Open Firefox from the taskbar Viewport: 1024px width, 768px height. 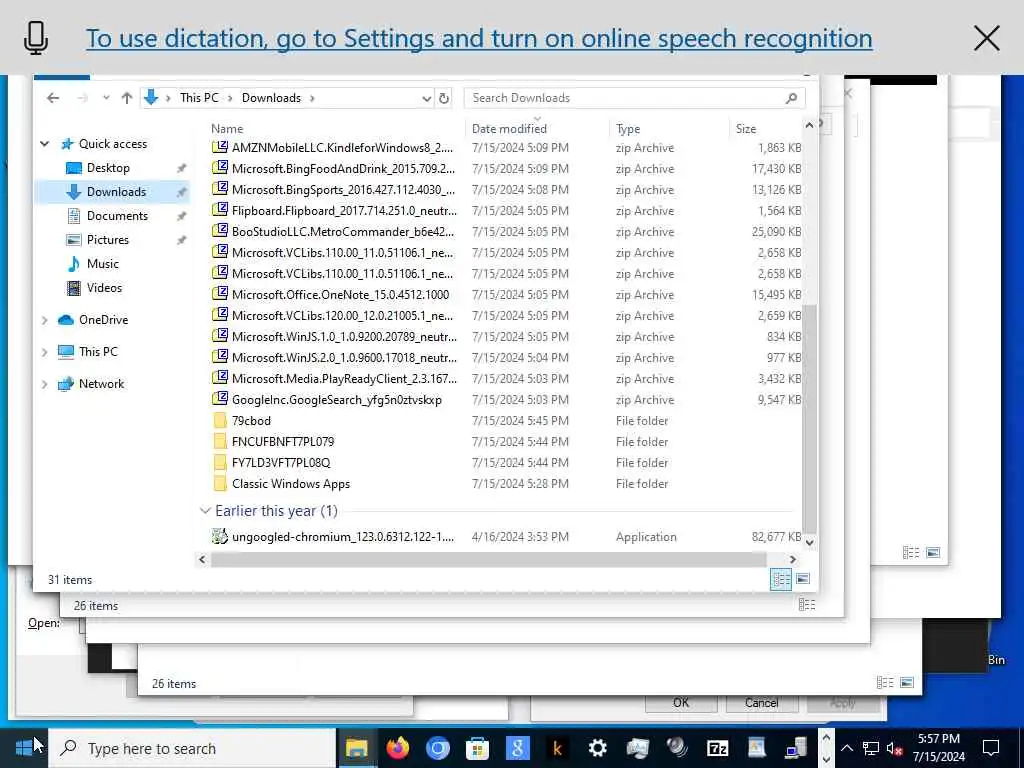coord(397,748)
